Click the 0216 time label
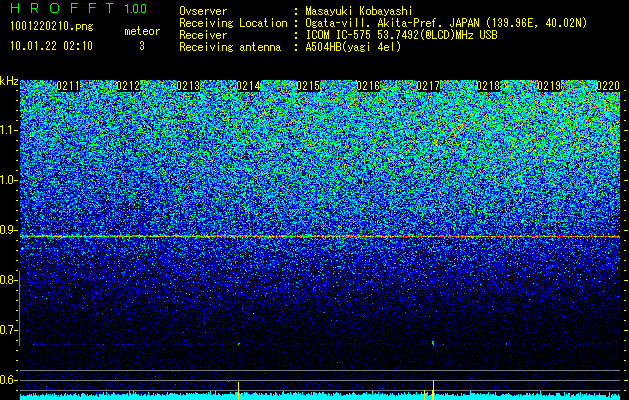The width and height of the screenshot is (629, 400). pyautogui.click(x=368, y=86)
